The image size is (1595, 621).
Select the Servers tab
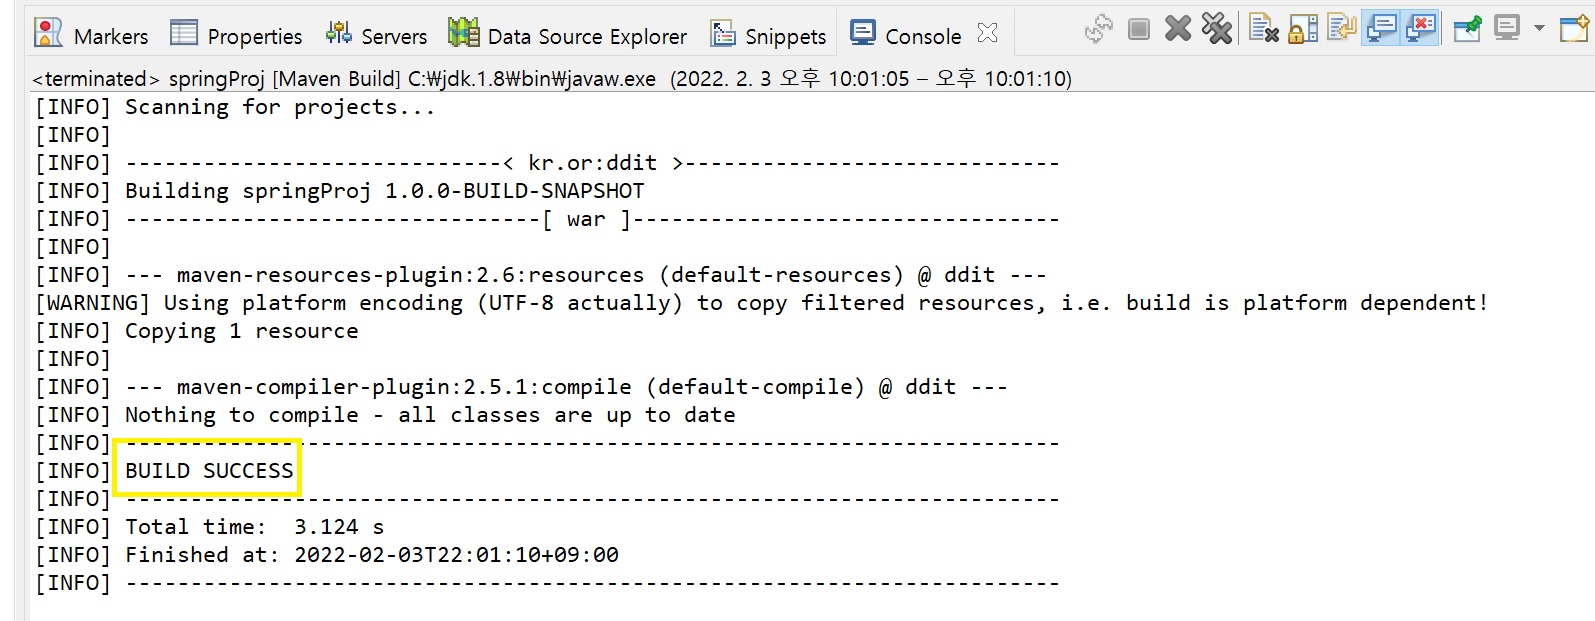point(376,36)
